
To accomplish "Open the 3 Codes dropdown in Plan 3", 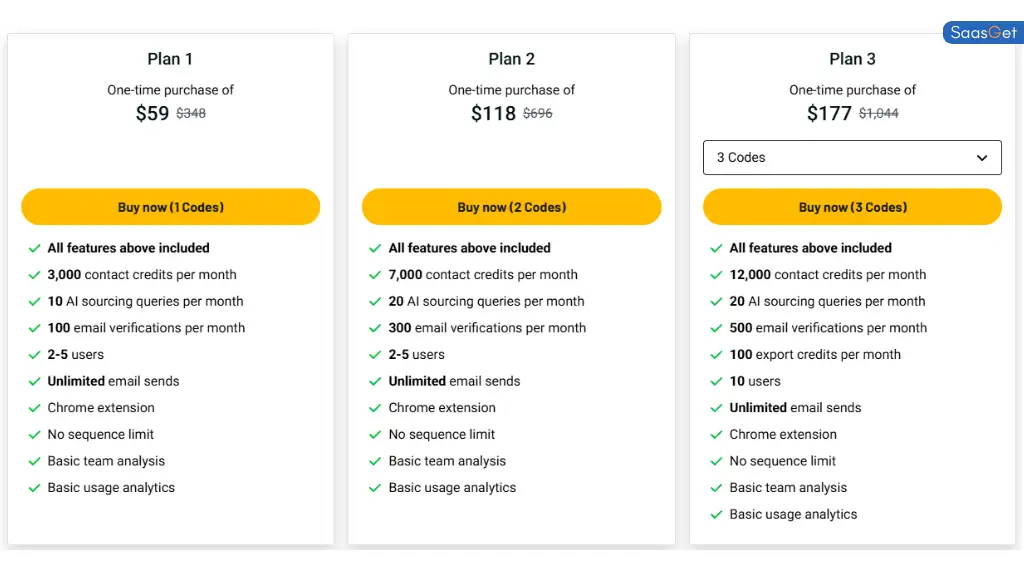I will 852,157.
